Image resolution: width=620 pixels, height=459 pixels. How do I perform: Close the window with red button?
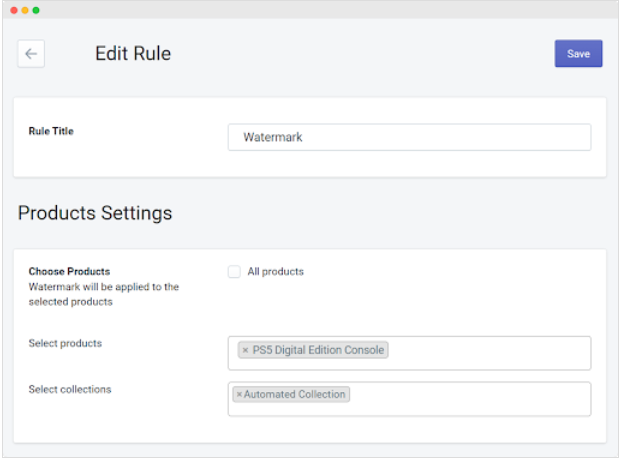[14, 10]
